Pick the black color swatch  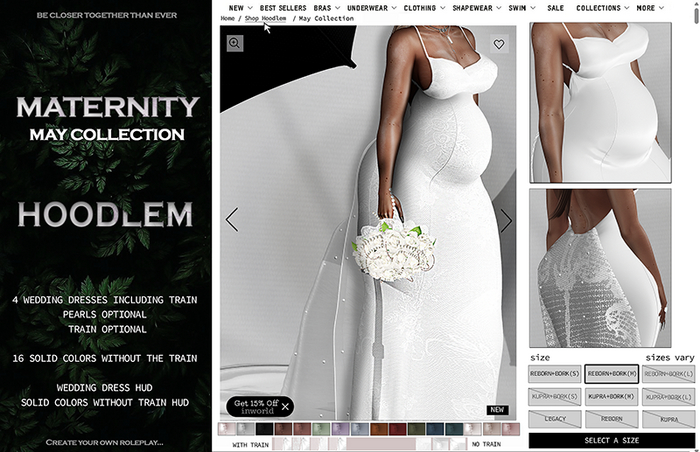click(264, 429)
